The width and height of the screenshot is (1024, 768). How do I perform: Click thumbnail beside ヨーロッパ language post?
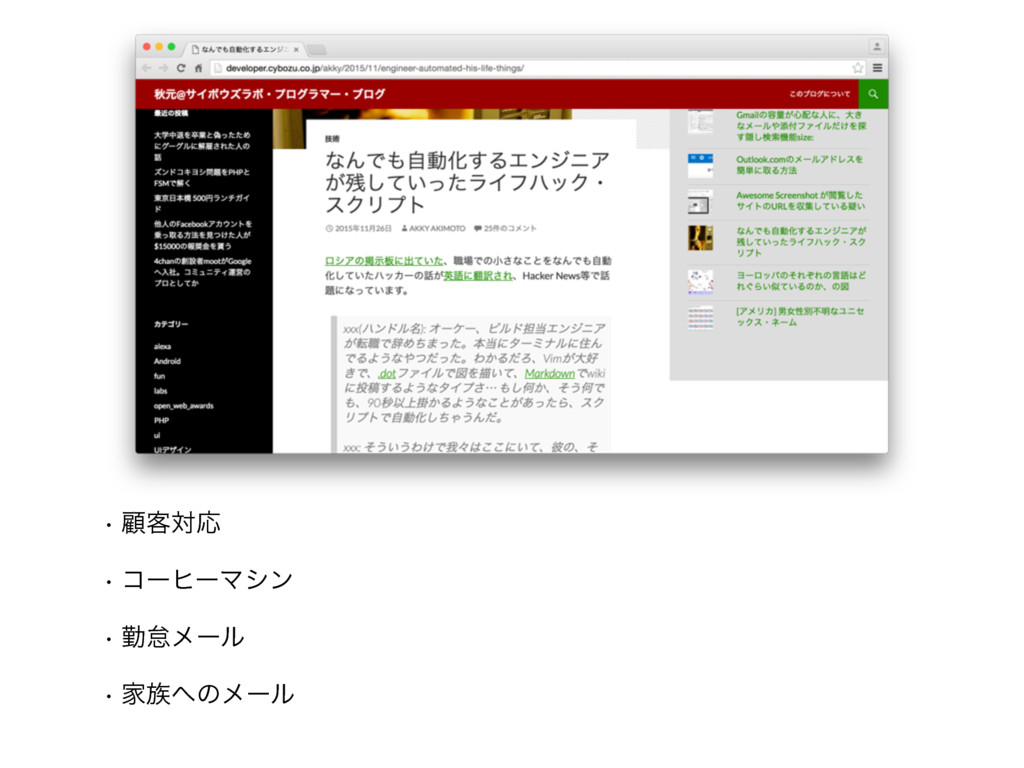pos(700,281)
